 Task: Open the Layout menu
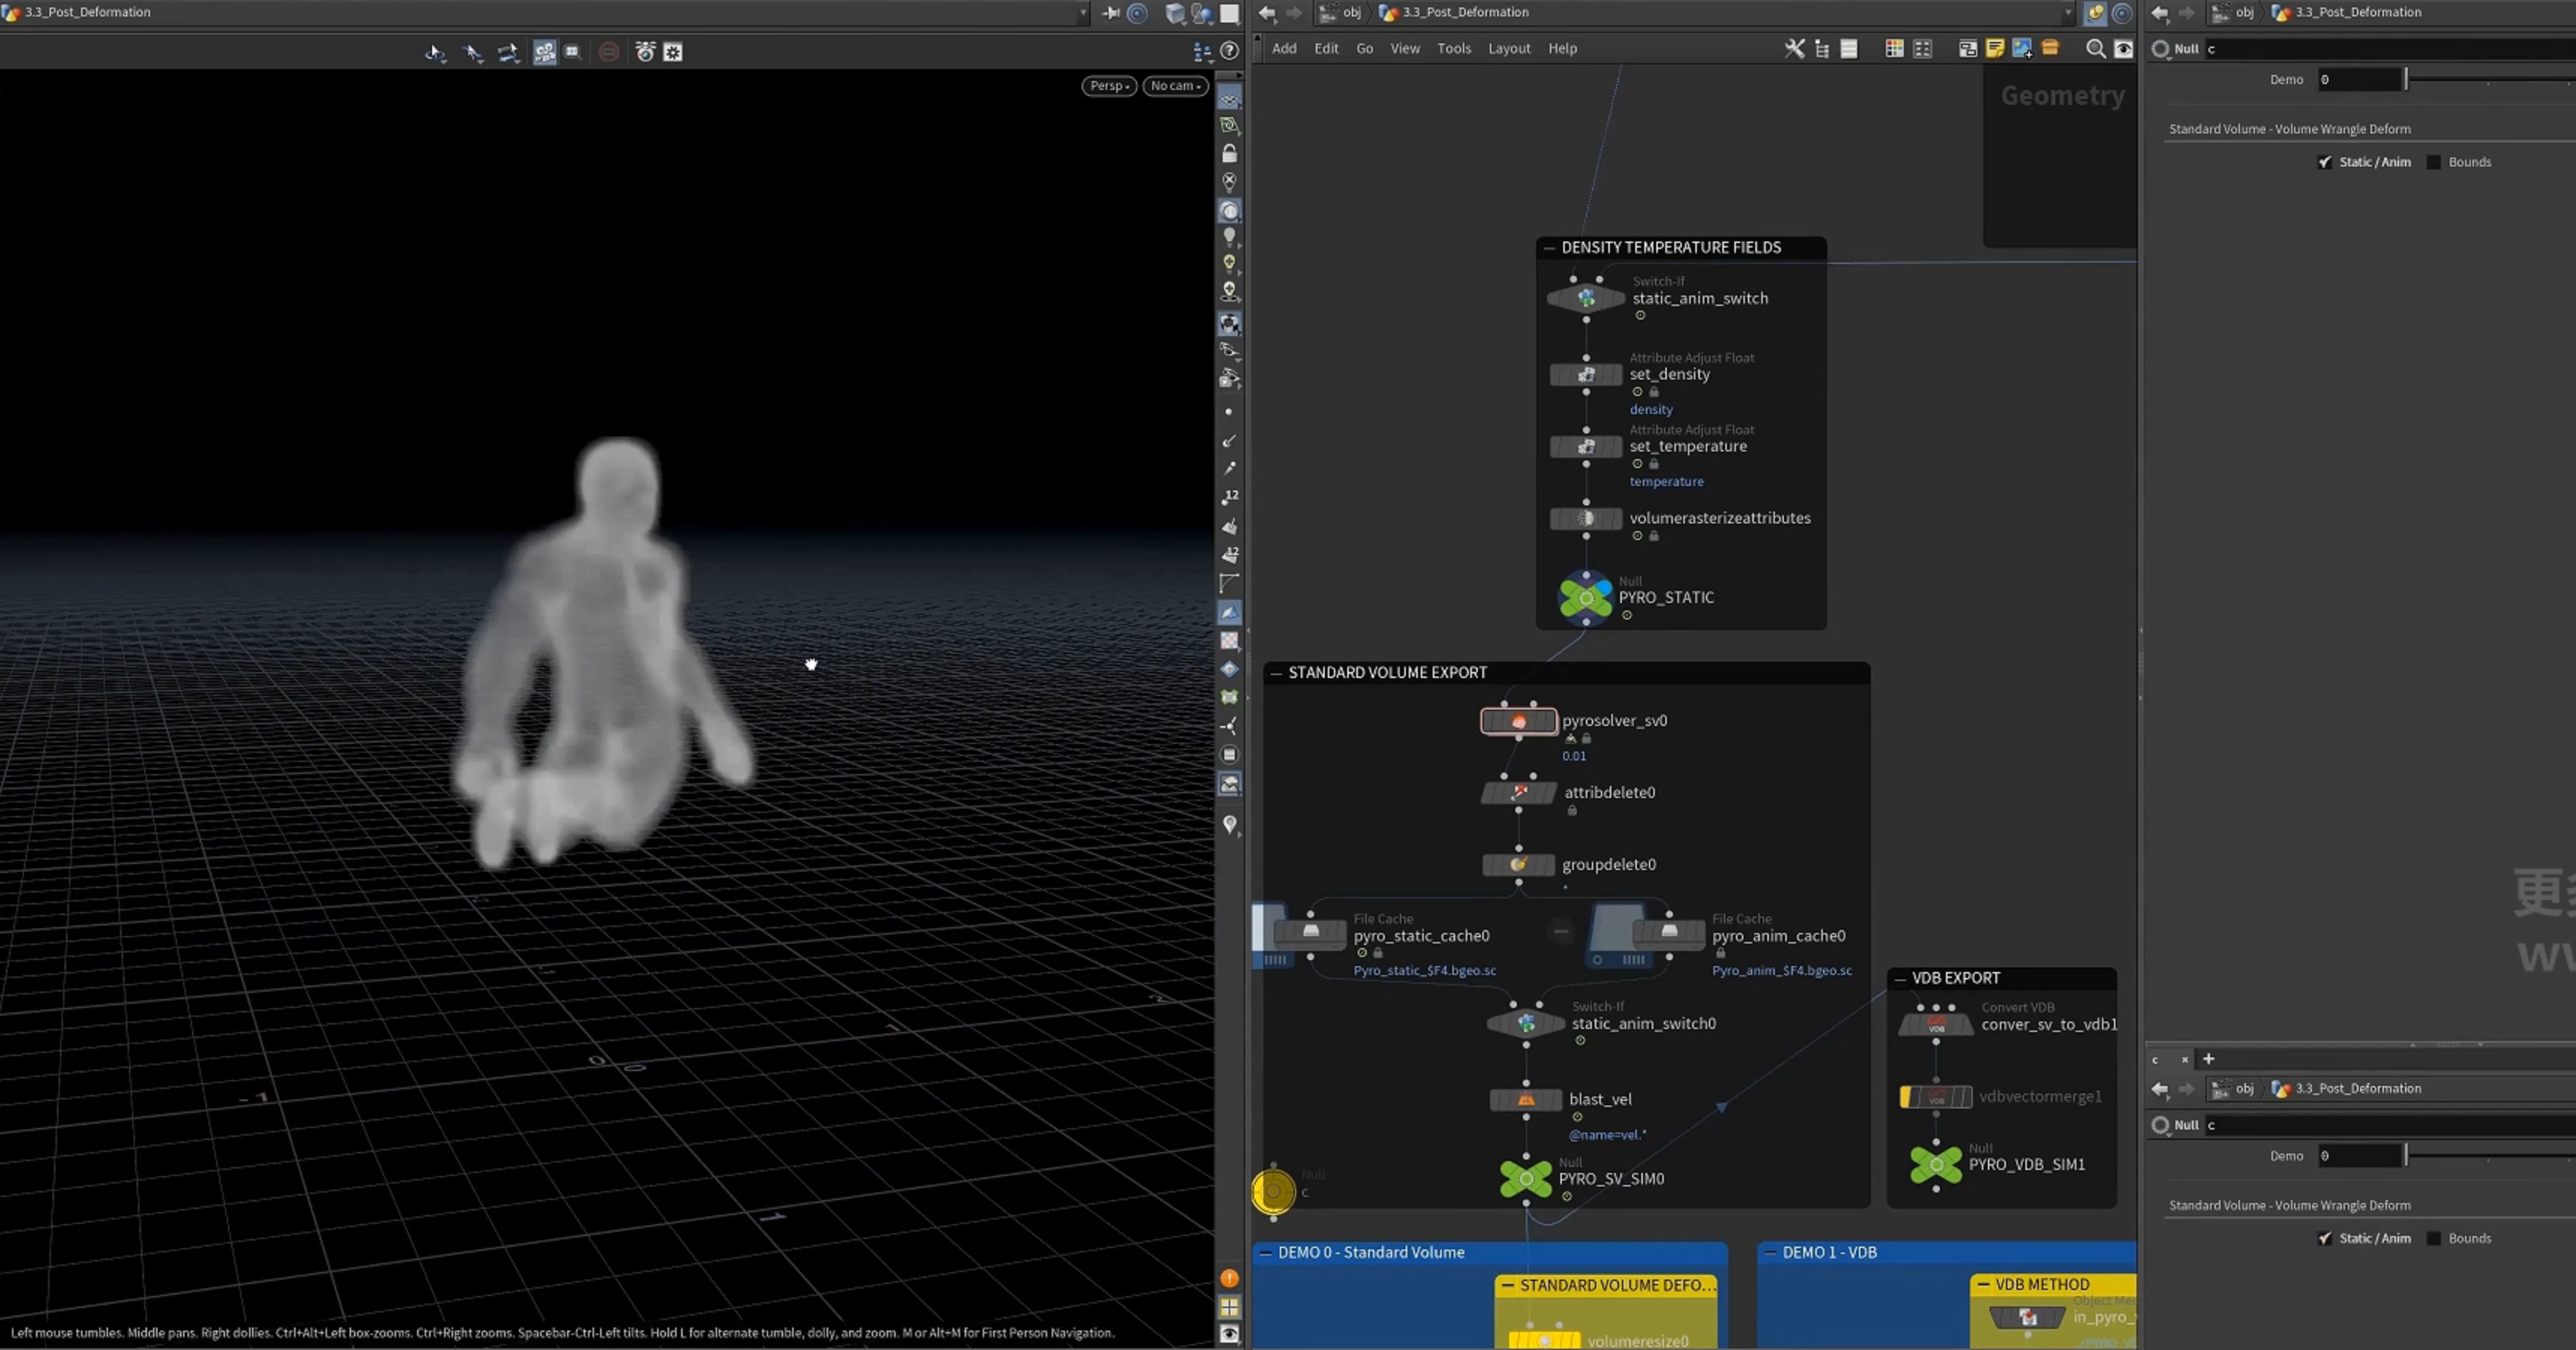pyautogui.click(x=1509, y=48)
